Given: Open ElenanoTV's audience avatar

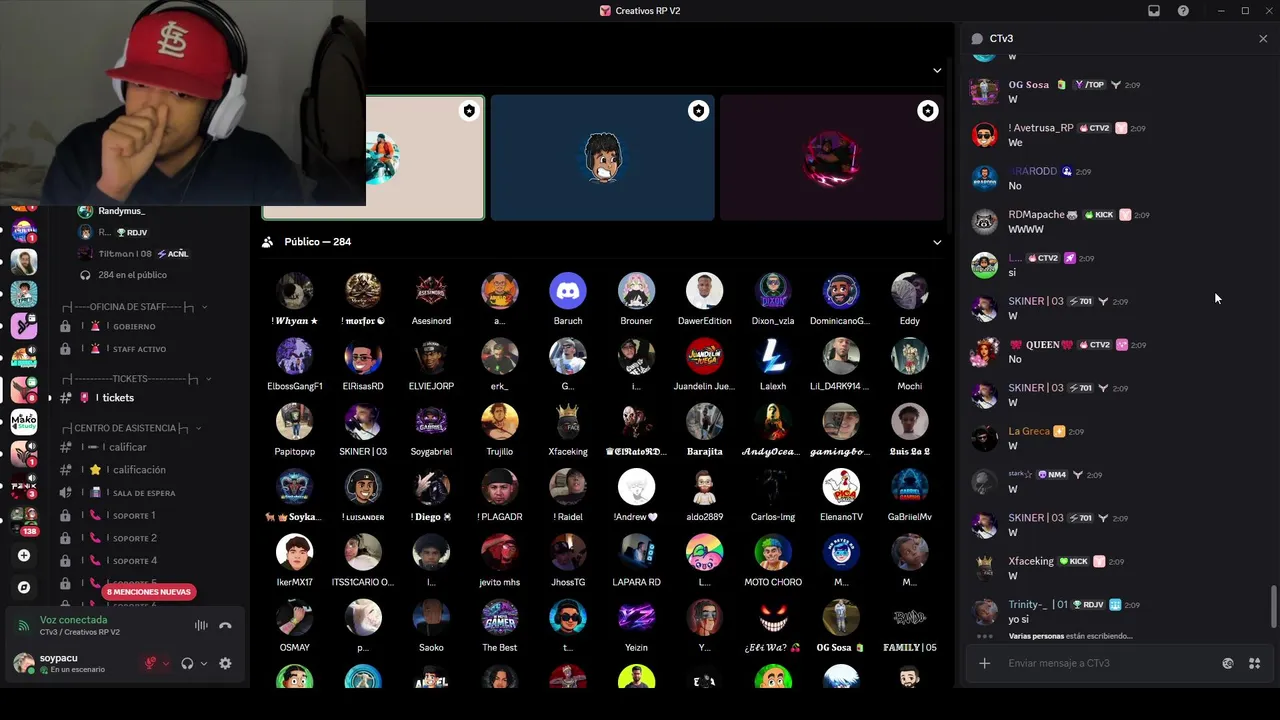Looking at the screenshot, I should [841, 487].
